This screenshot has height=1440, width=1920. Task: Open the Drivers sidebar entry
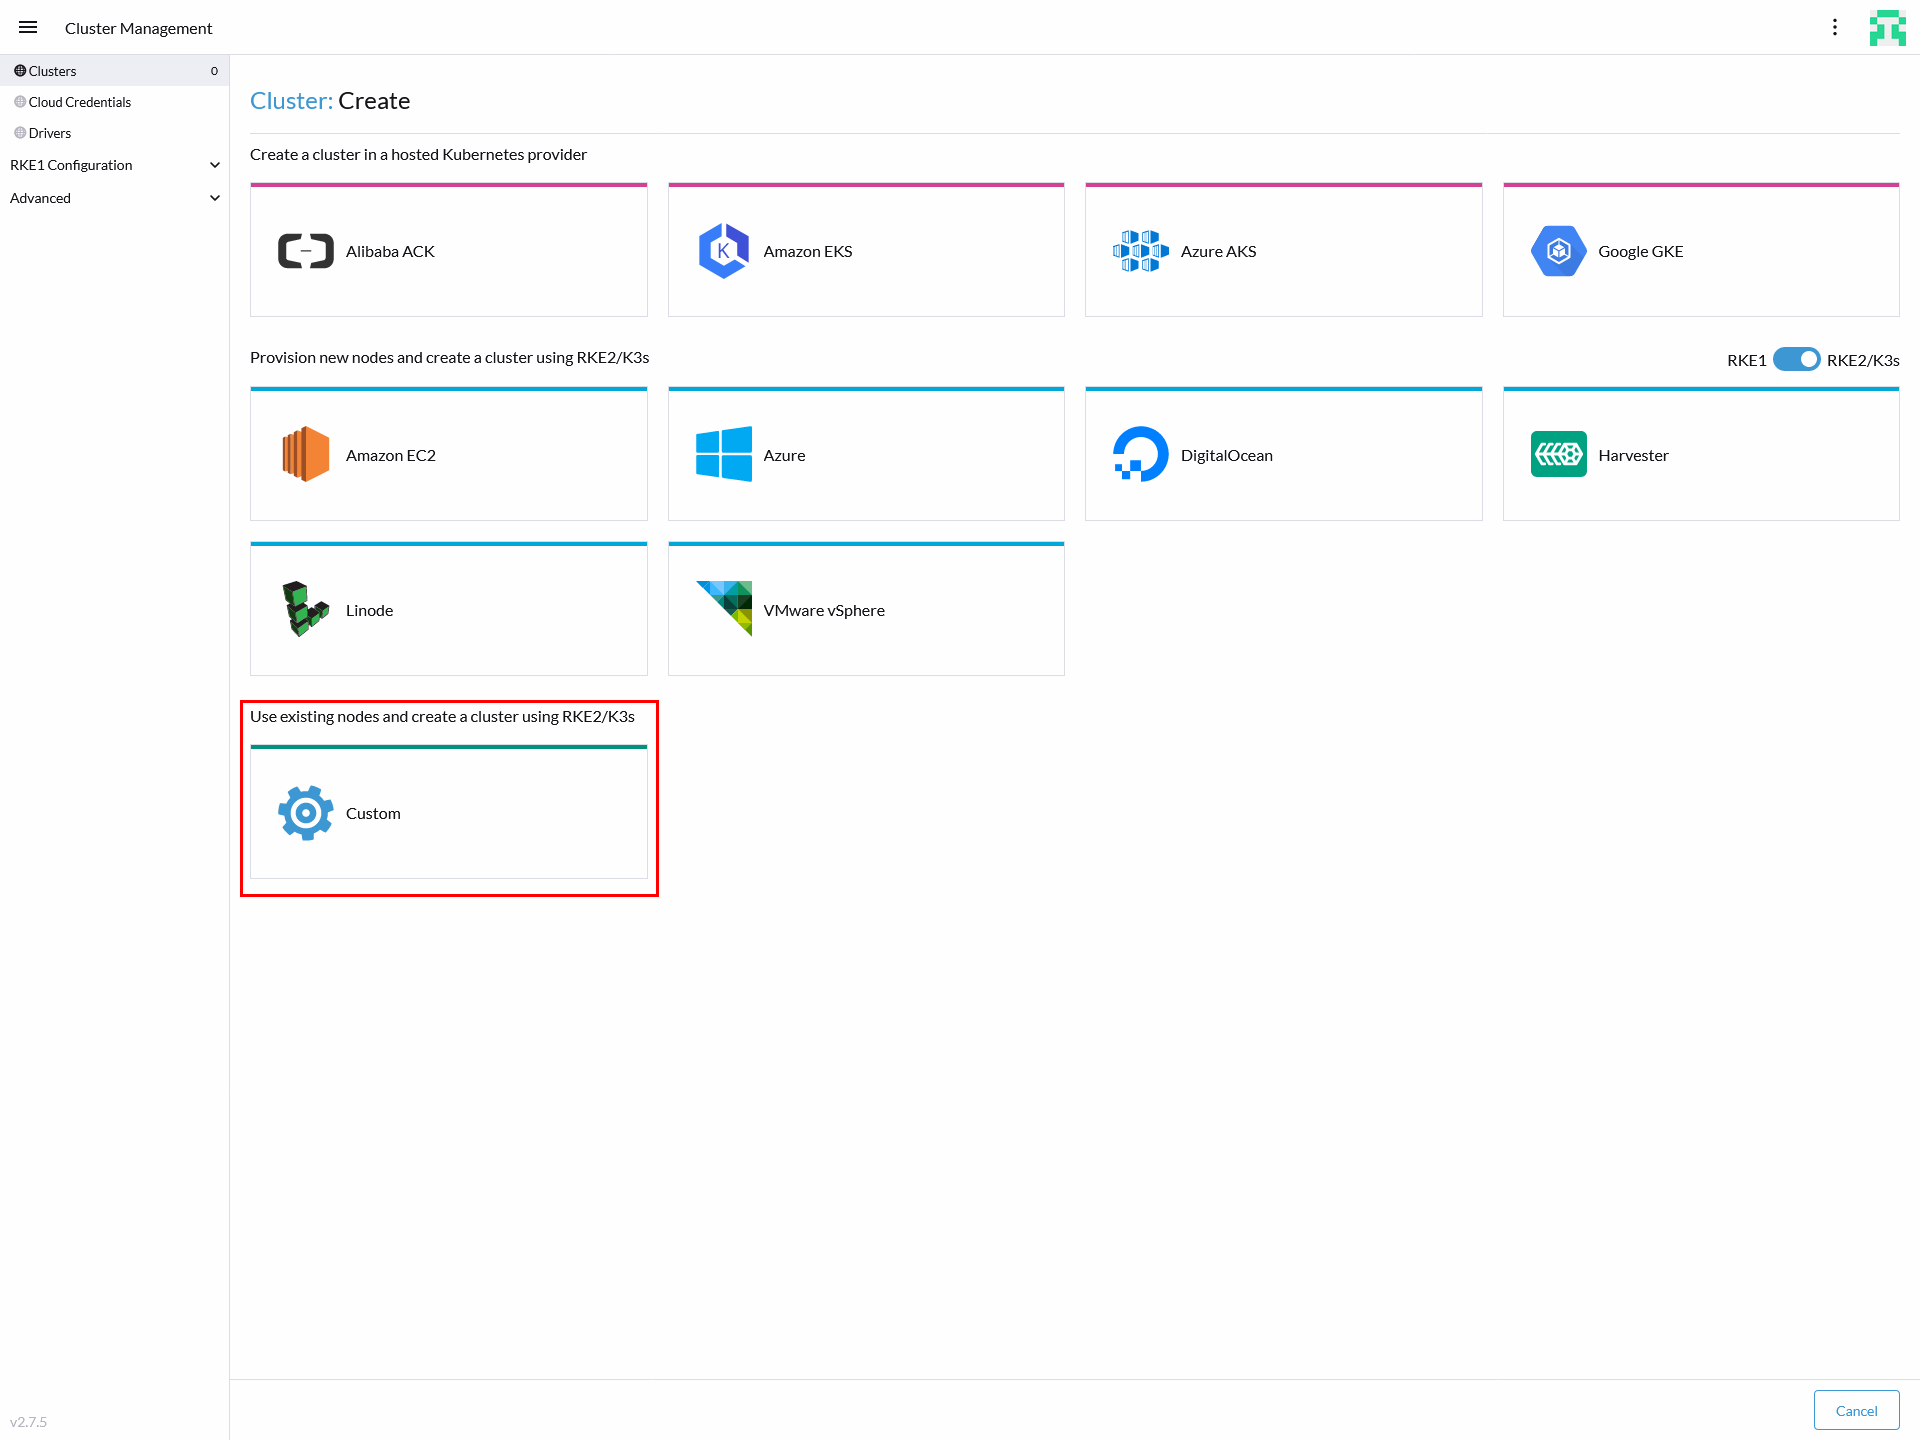(x=49, y=132)
